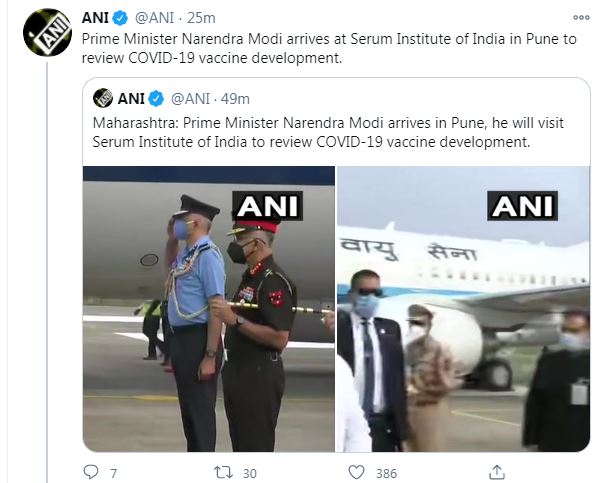Image resolution: width=598 pixels, height=483 pixels.
Task: Open the three-dot more options menu
Action: coord(581,18)
